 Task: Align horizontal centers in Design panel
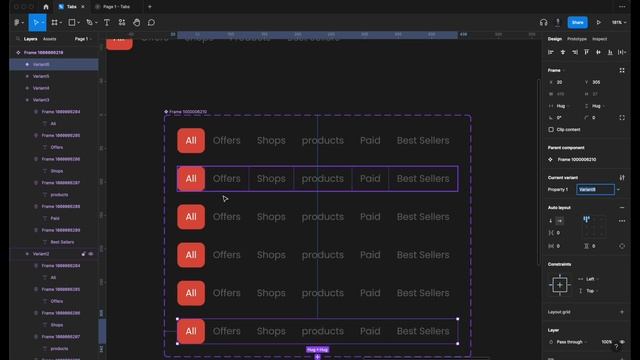563,52
